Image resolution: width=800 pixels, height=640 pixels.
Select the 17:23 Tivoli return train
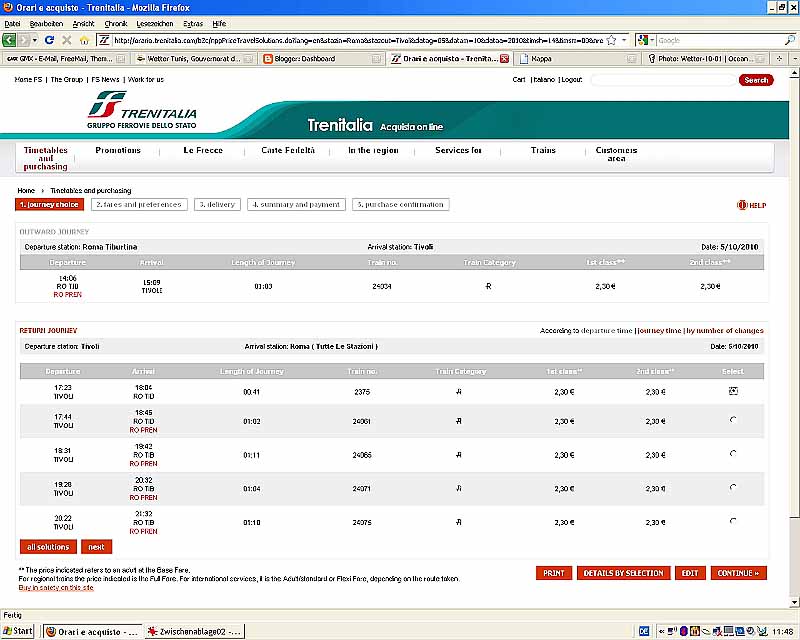click(x=733, y=391)
